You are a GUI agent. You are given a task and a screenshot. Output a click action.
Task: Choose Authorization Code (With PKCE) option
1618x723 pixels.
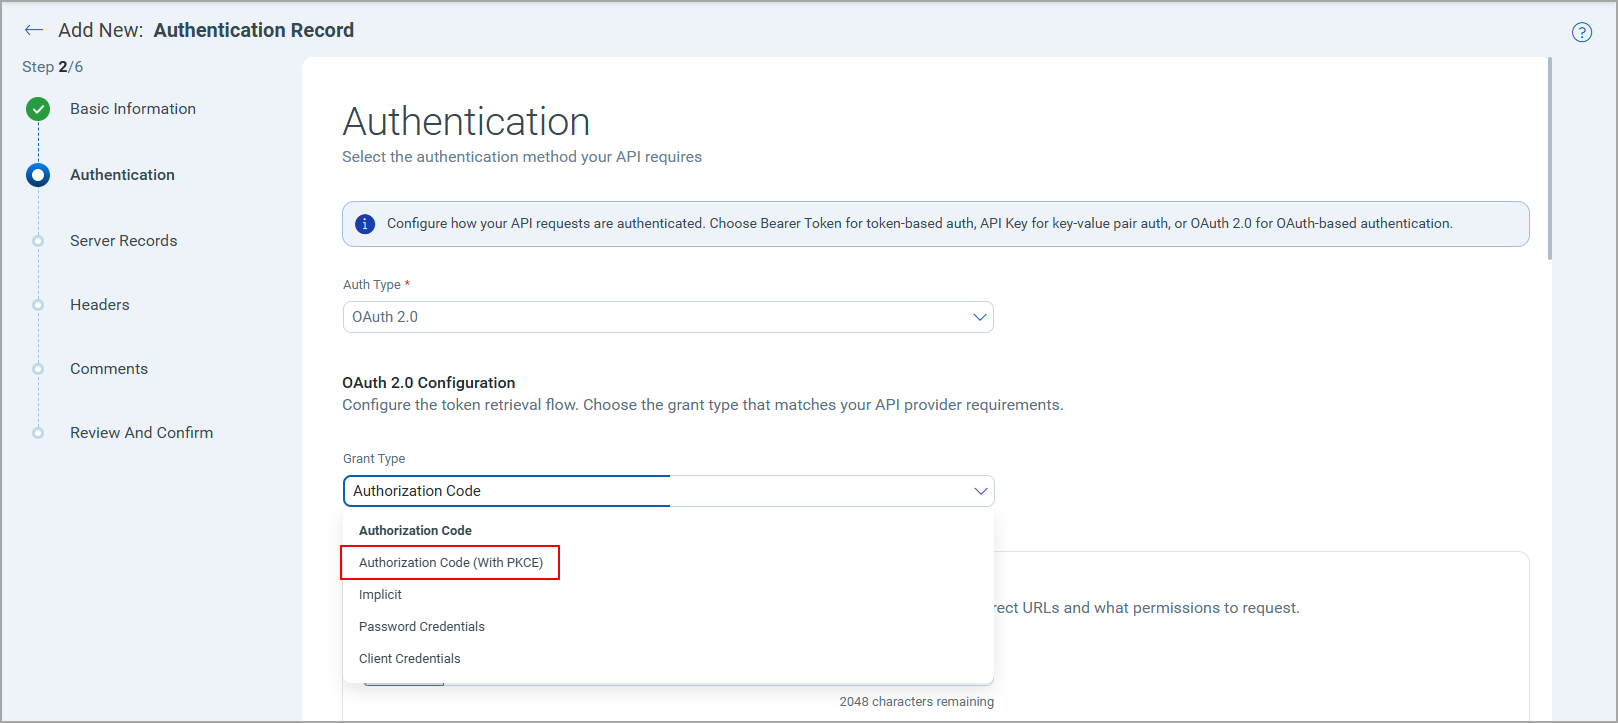[668, 563]
